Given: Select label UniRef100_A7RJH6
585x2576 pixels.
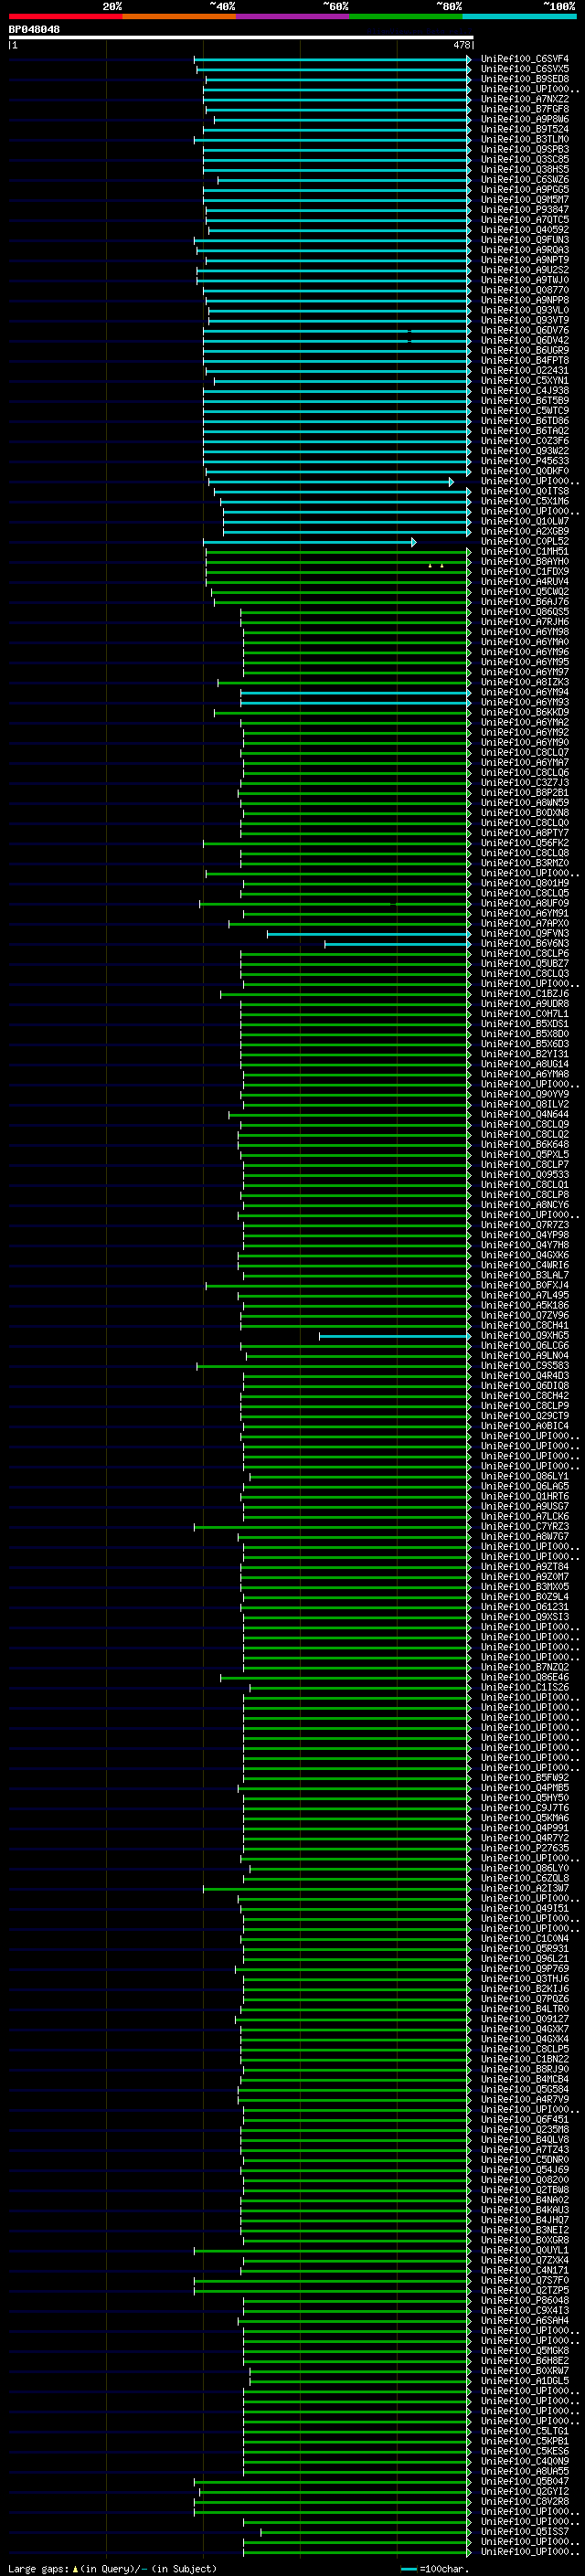Looking at the screenshot, I should [525, 622].
